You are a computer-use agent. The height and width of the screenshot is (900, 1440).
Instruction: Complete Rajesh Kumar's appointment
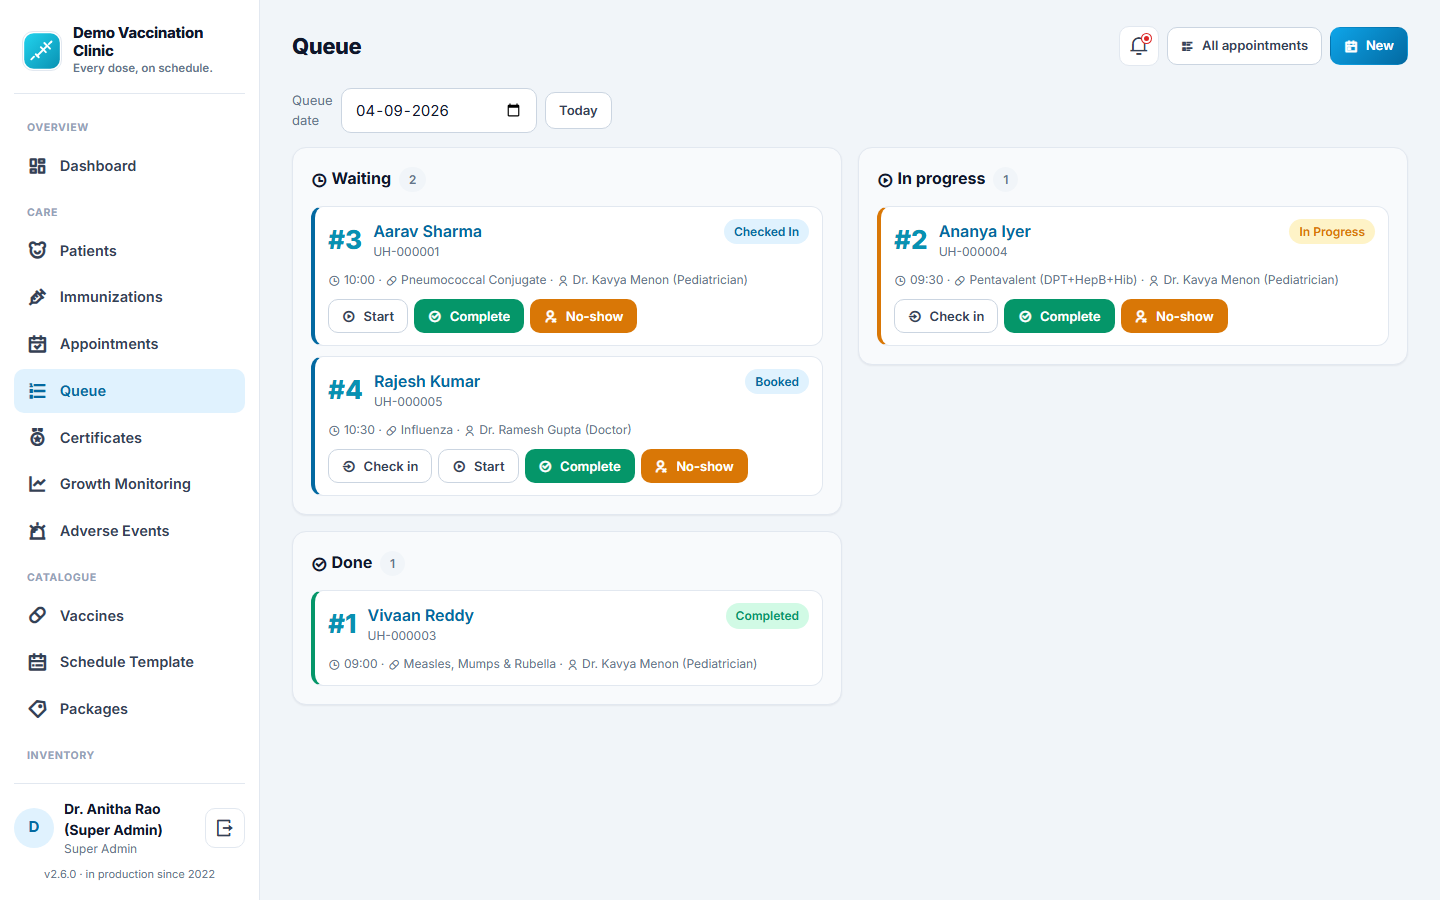(x=580, y=466)
